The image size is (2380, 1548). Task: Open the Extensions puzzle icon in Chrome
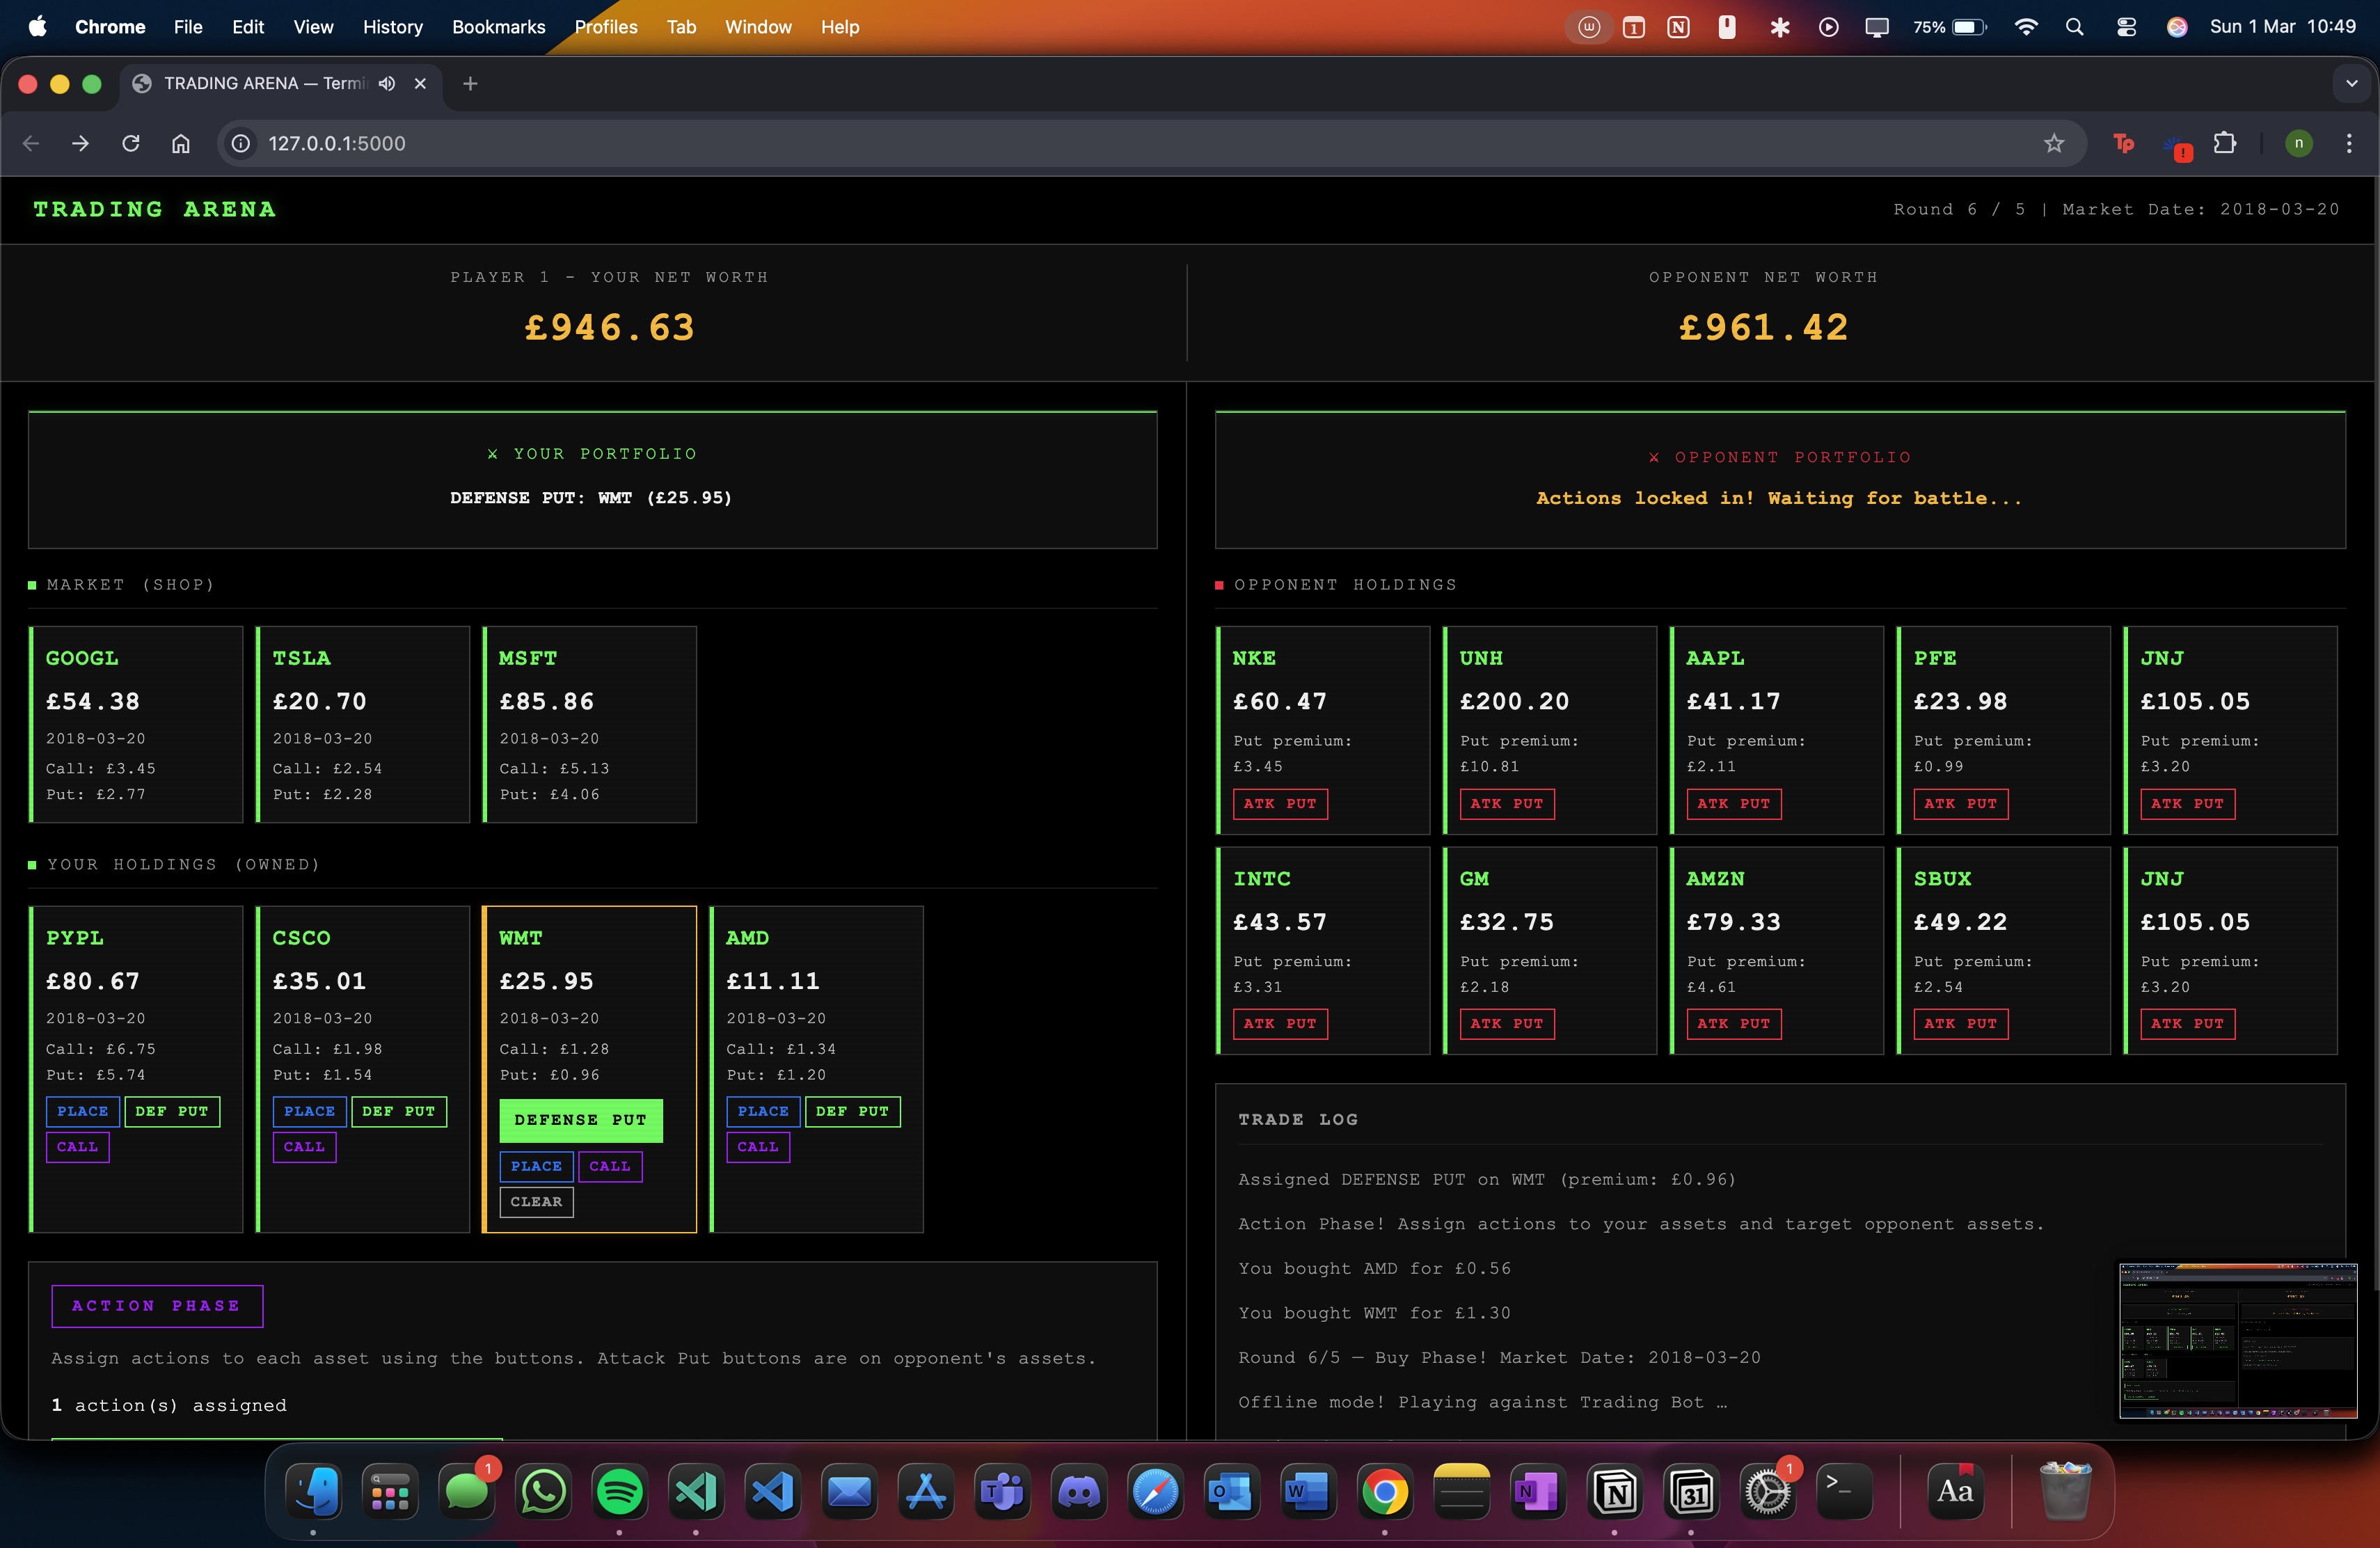coord(2224,143)
